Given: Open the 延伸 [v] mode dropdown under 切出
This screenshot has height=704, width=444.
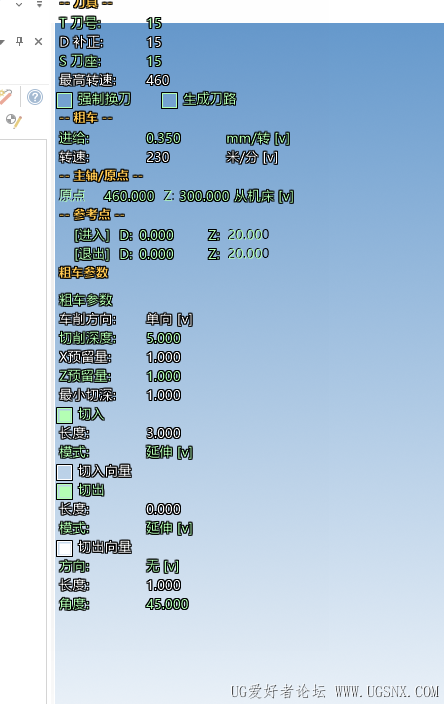Looking at the screenshot, I should pyautogui.click(x=169, y=528).
